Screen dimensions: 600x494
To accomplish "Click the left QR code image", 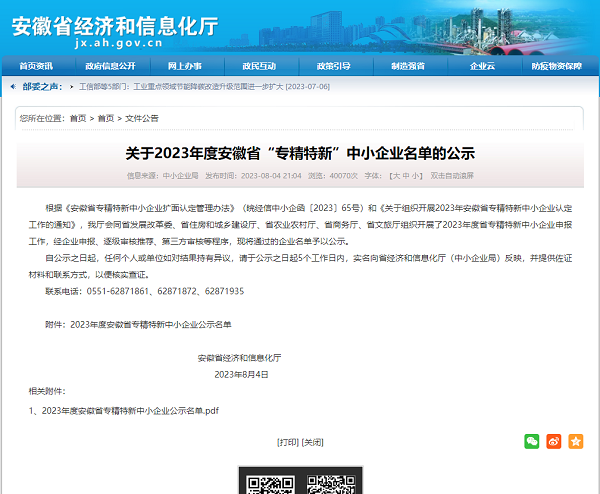I will coord(270,485).
